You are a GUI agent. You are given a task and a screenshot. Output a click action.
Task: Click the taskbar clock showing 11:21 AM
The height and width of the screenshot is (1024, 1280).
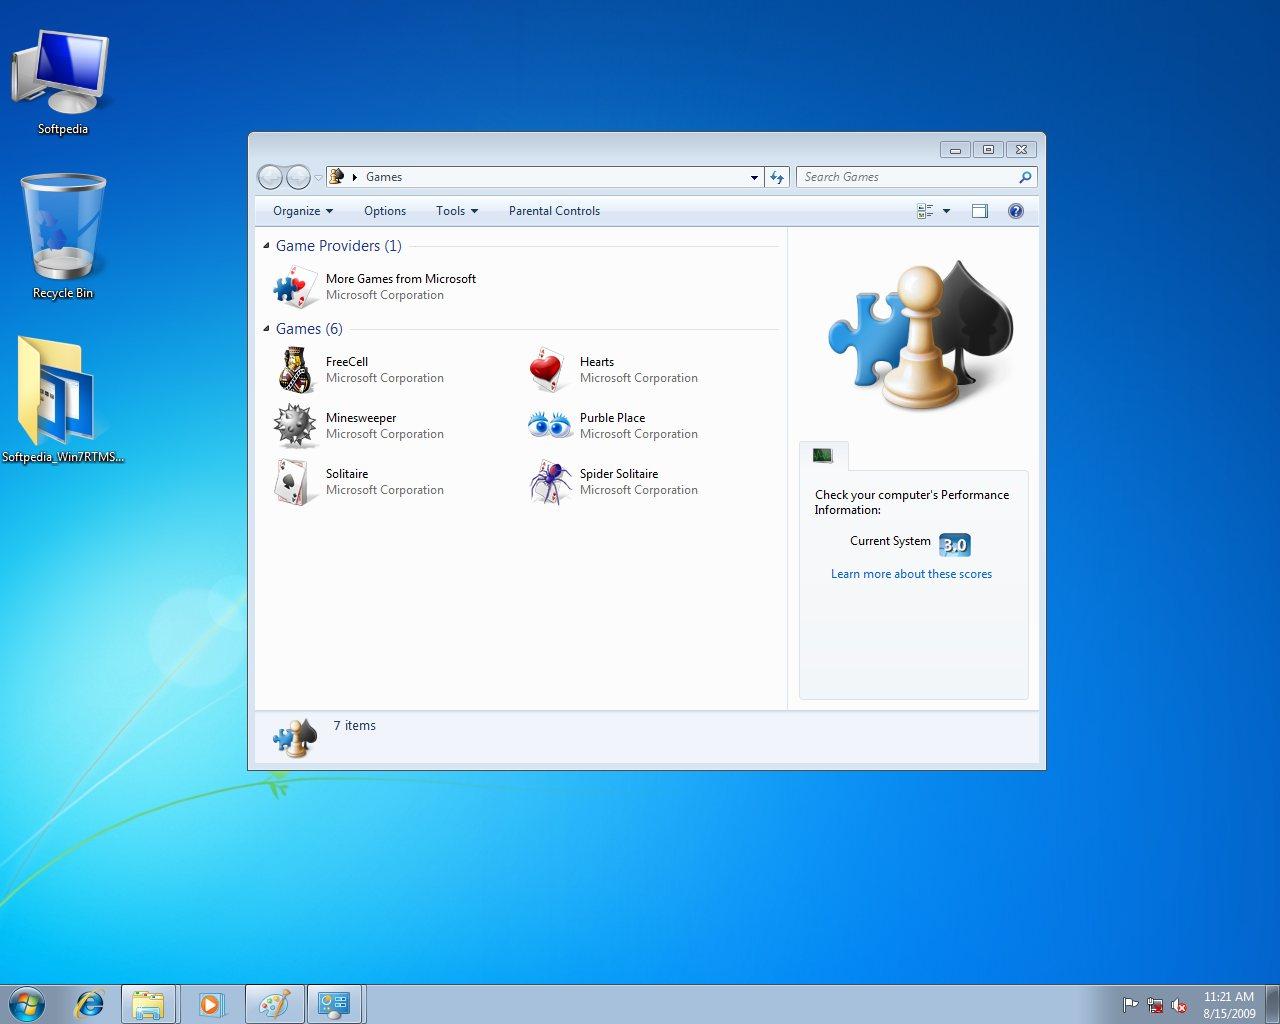point(1229,997)
